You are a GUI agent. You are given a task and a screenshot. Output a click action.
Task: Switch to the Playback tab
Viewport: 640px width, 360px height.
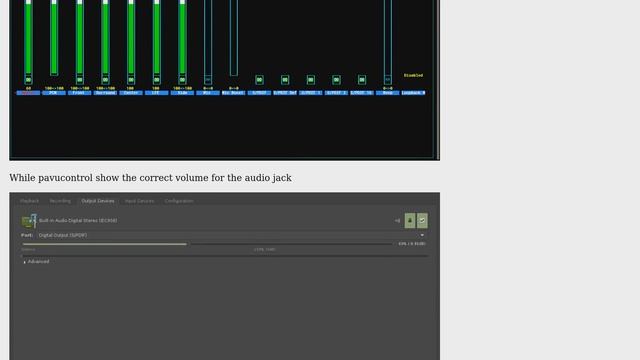pyautogui.click(x=29, y=201)
